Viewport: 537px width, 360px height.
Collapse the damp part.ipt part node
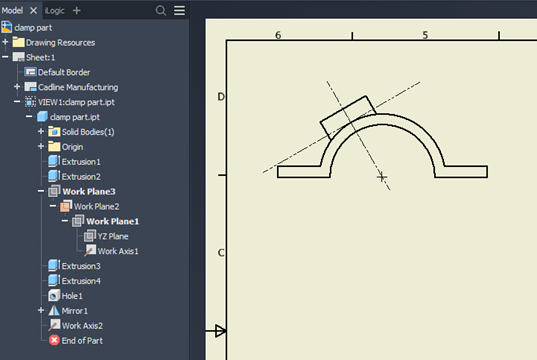pos(29,116)
